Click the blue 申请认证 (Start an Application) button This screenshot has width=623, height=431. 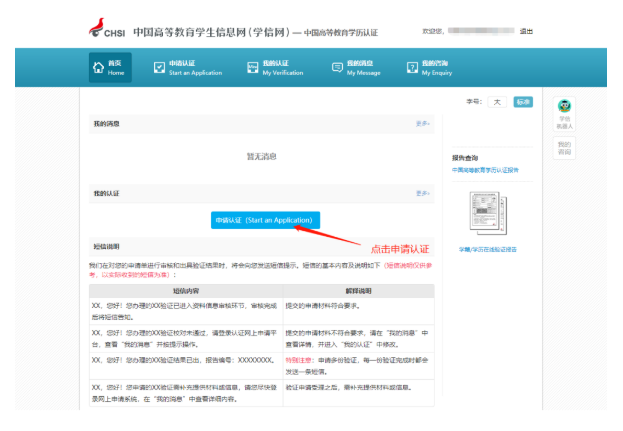[x=265, y=220]
